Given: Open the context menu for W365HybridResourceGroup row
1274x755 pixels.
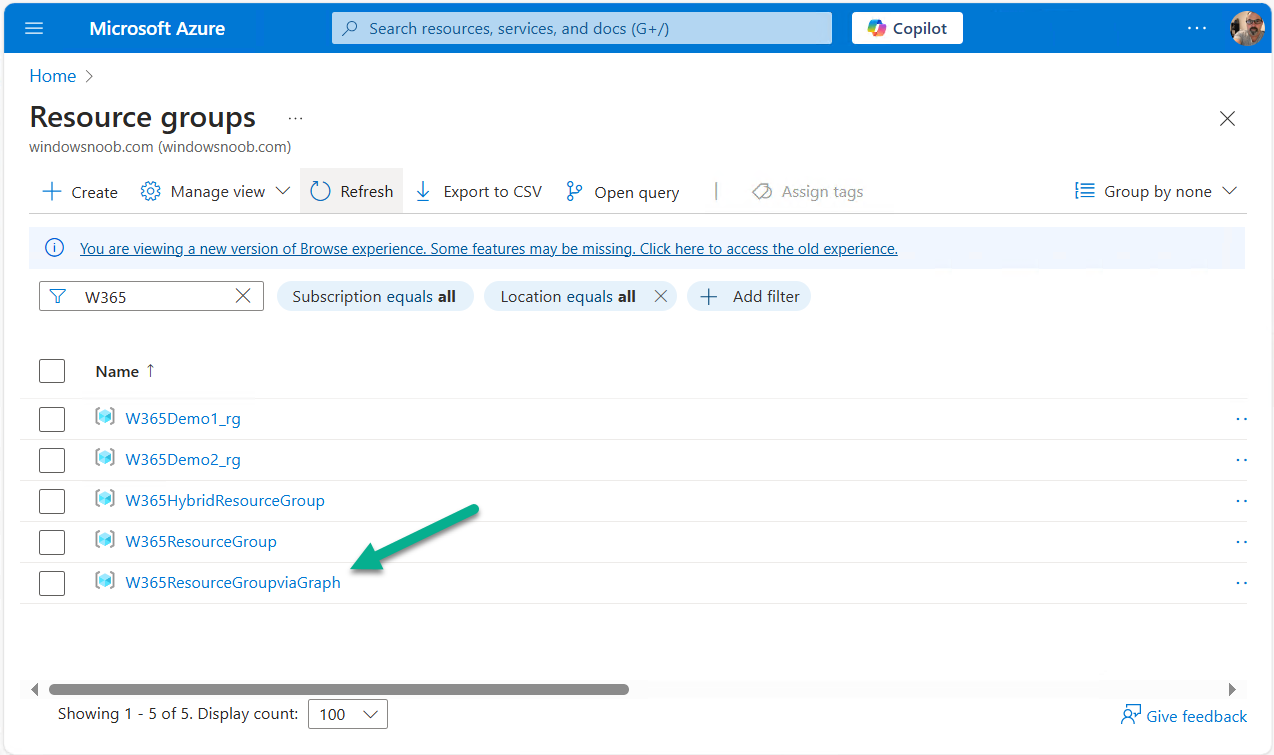Looking at the screenshot, I should [x=1241, y=502].
